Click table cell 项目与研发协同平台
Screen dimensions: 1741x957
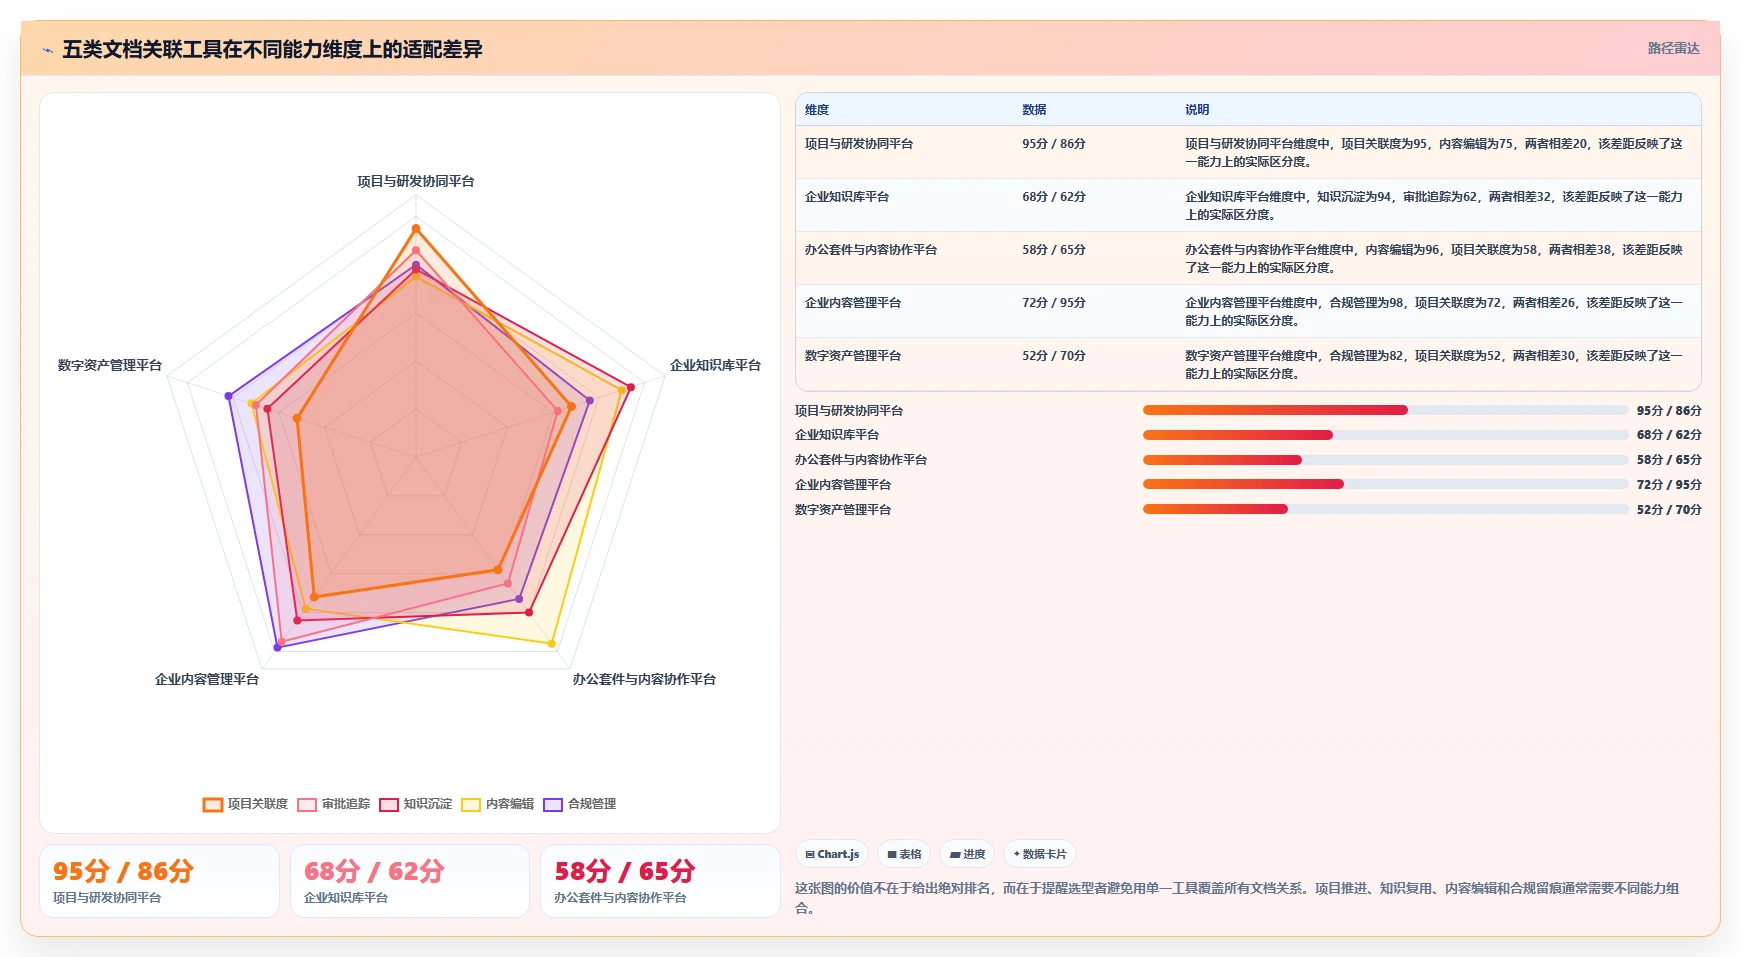click(x=859, y=144)
